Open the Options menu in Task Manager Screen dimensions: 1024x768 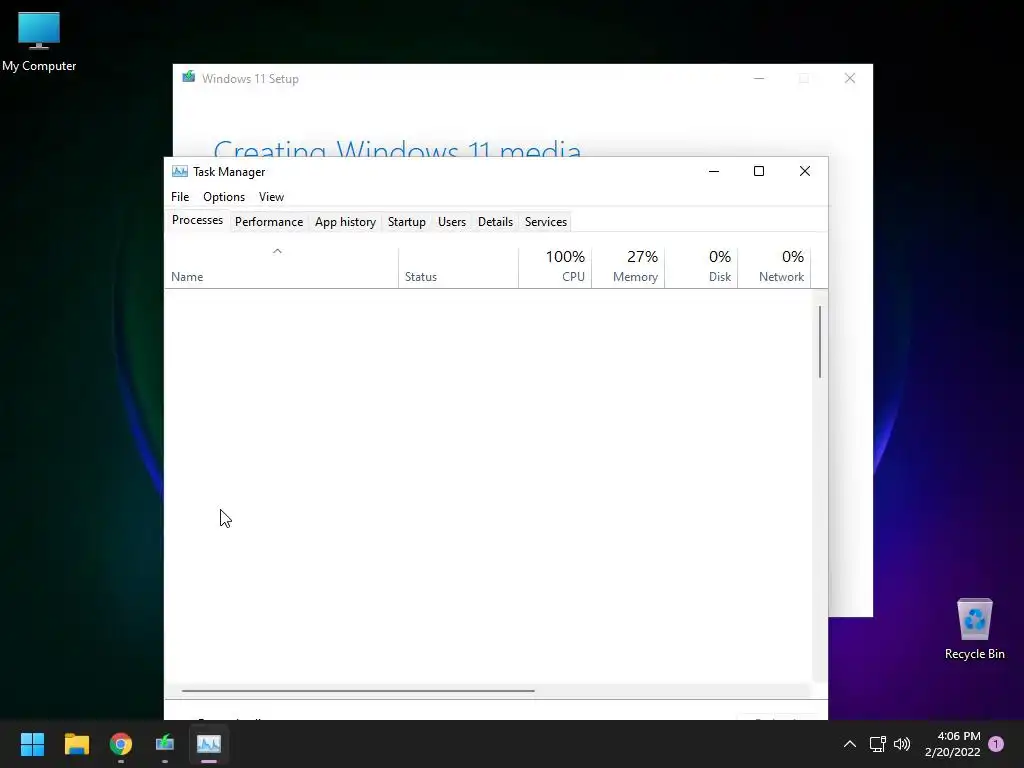pyautogui.click(x=224, y=197)
